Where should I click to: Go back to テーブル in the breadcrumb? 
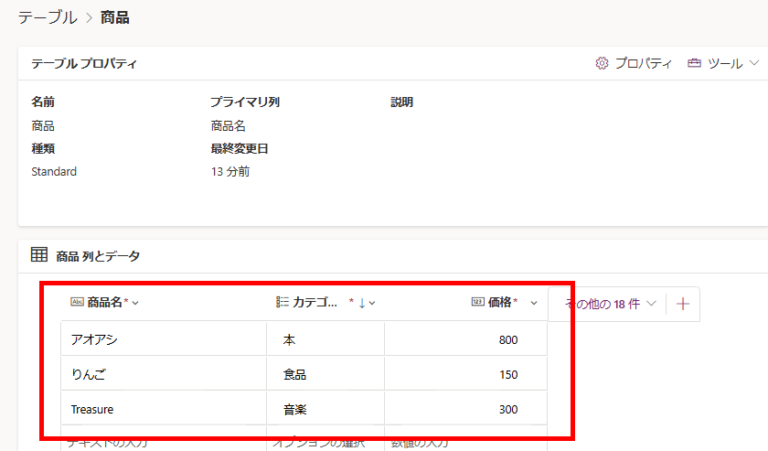47,17
